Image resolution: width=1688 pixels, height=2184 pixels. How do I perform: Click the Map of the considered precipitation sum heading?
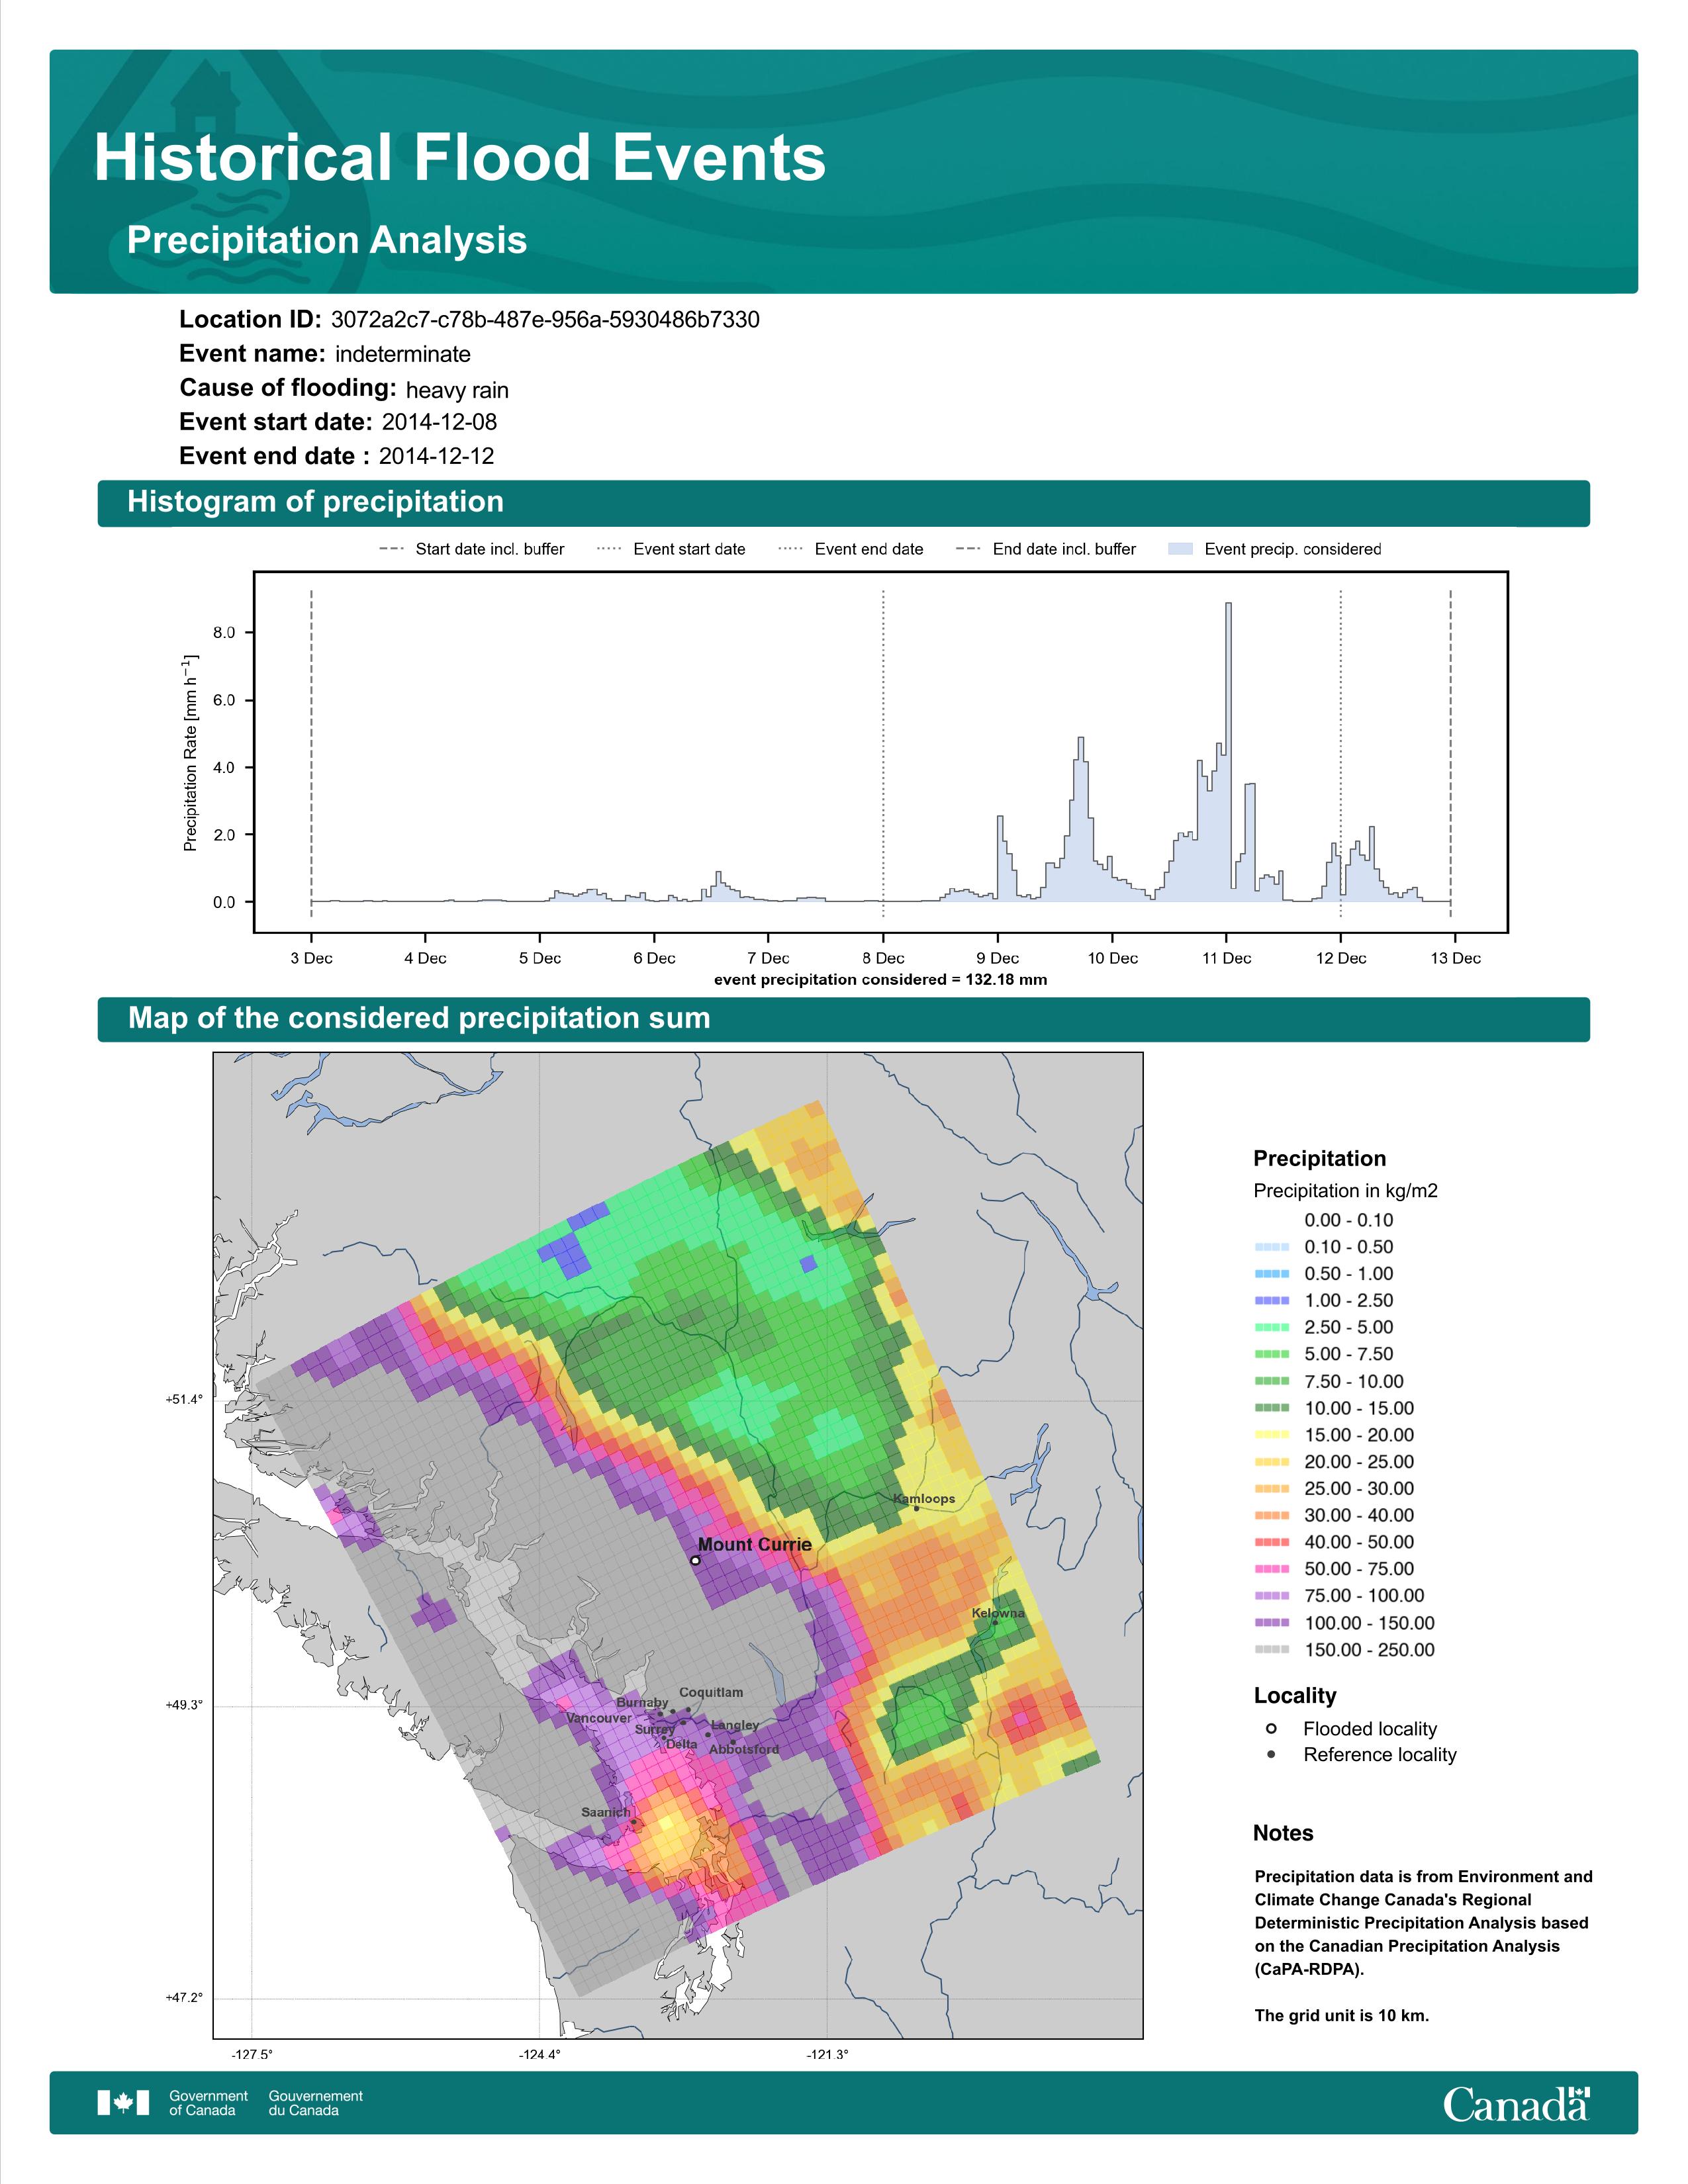pyautogui.click(x=419, y=1018)
